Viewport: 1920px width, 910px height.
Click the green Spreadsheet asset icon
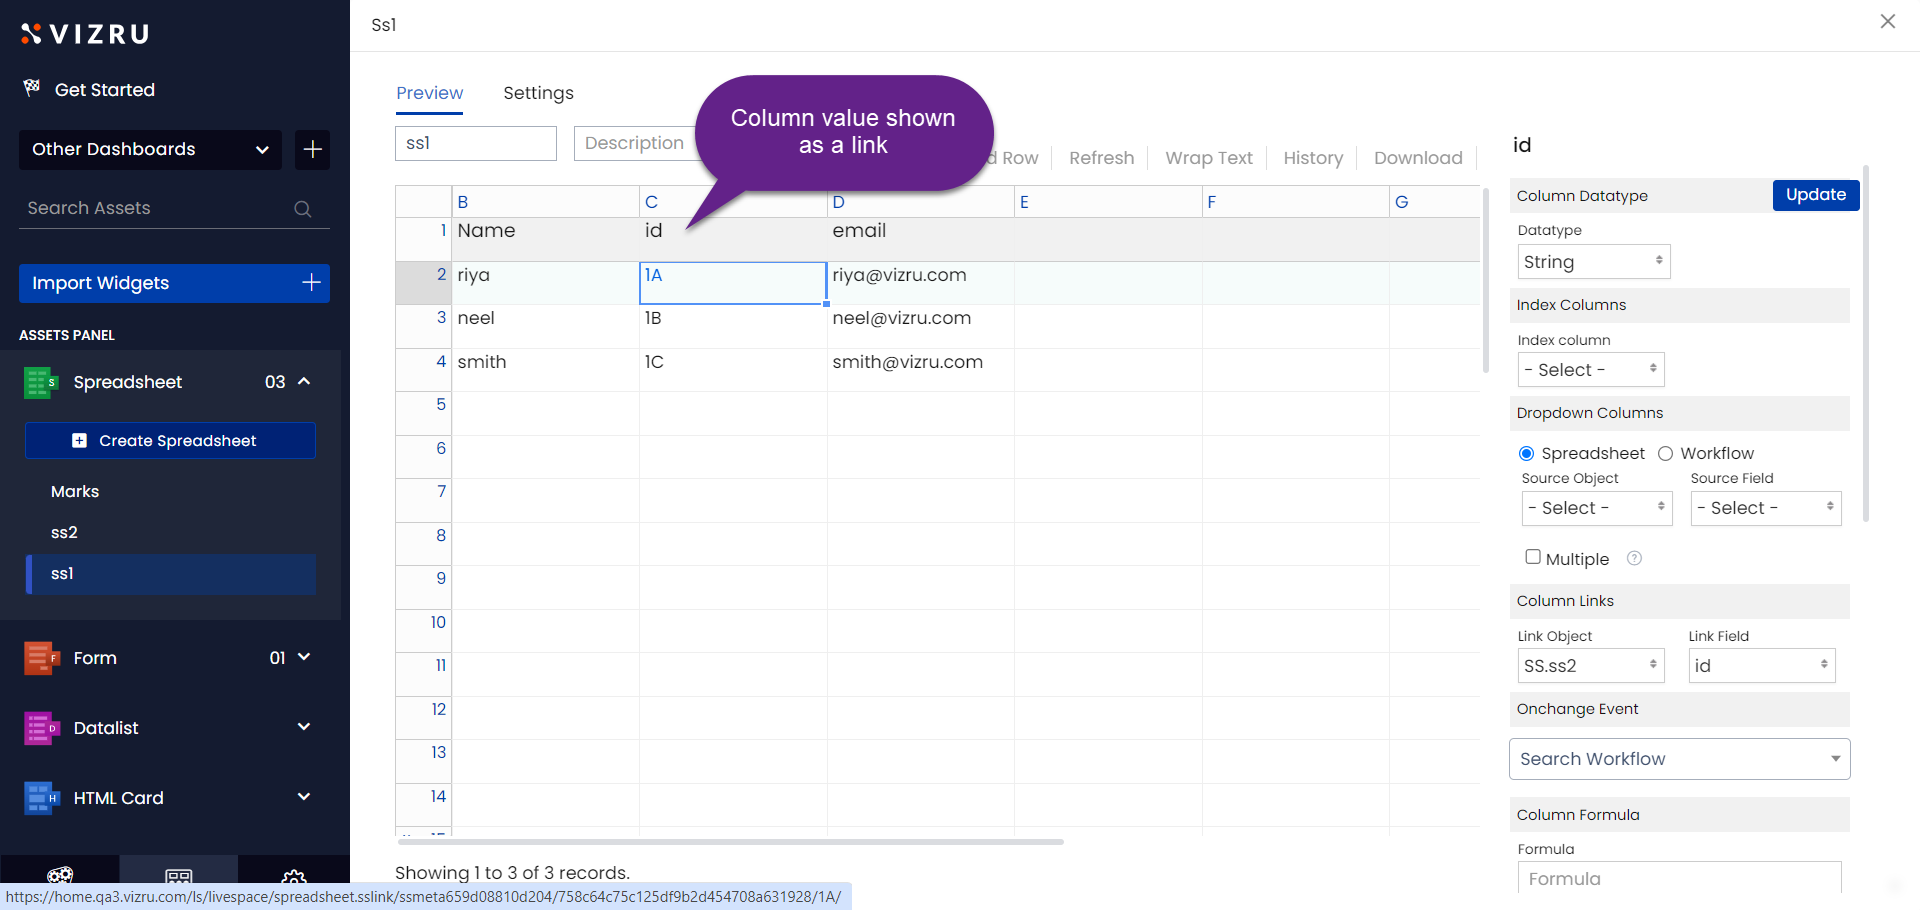coord(39,383)
